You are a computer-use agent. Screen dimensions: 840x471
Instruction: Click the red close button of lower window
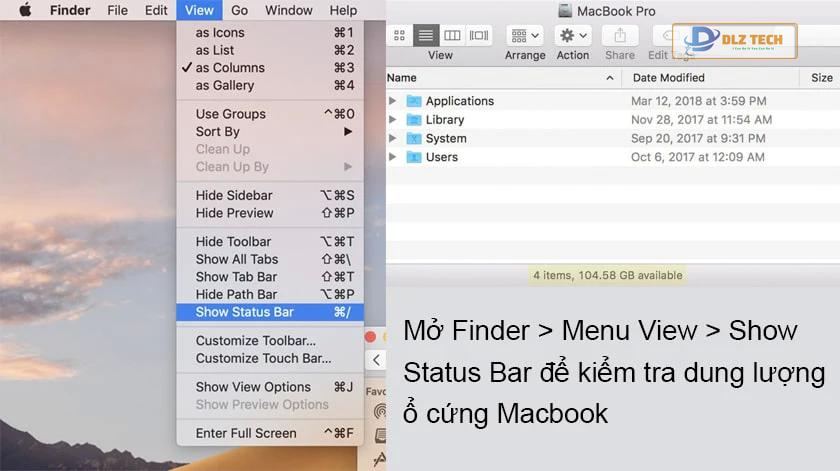(370, 337)
